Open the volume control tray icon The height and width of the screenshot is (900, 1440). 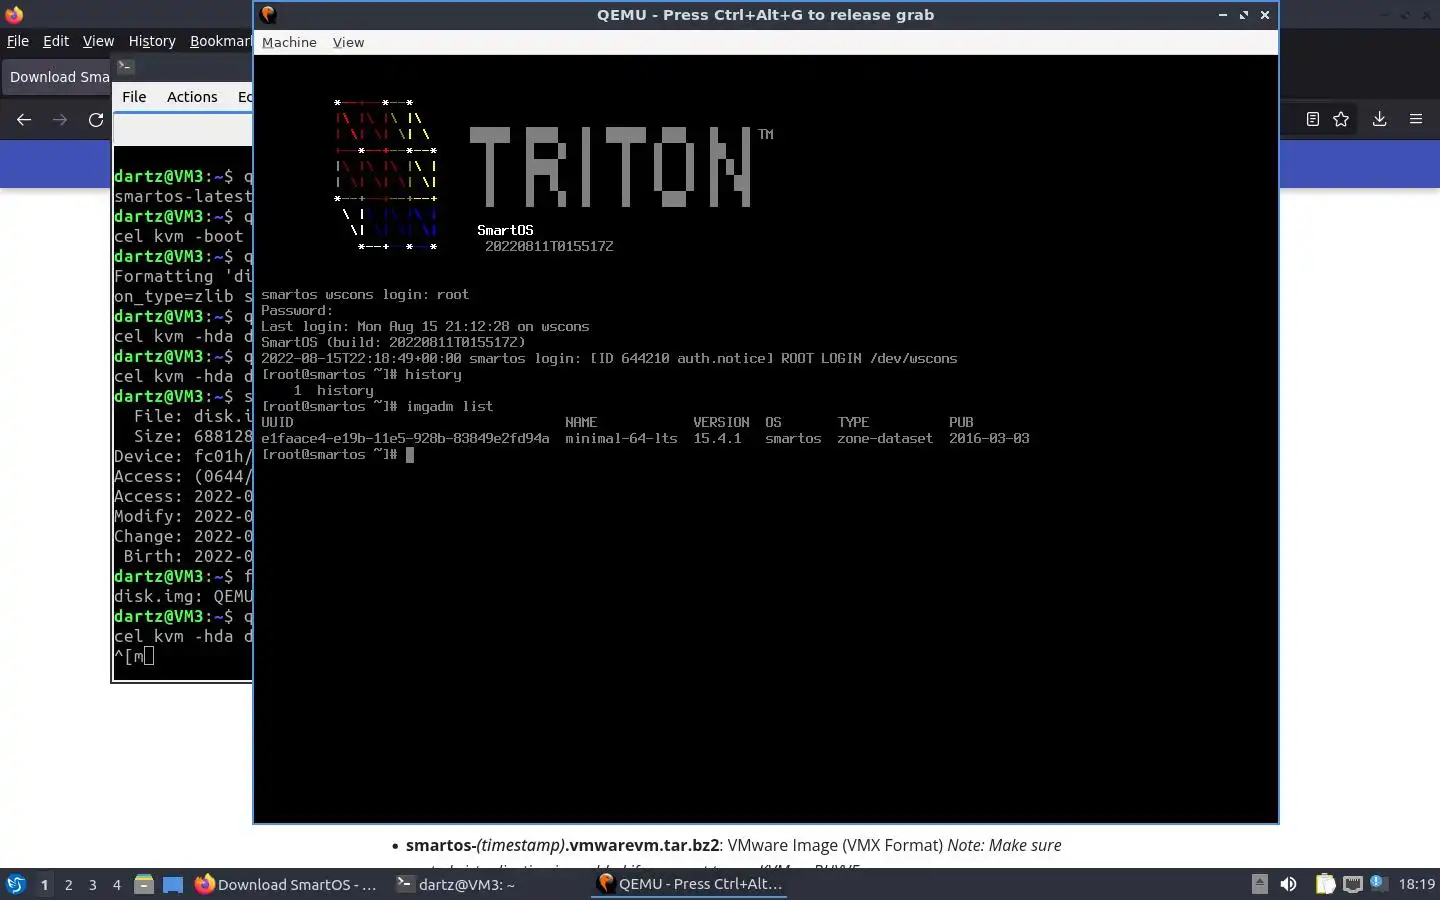click(x=1289, y=884)
